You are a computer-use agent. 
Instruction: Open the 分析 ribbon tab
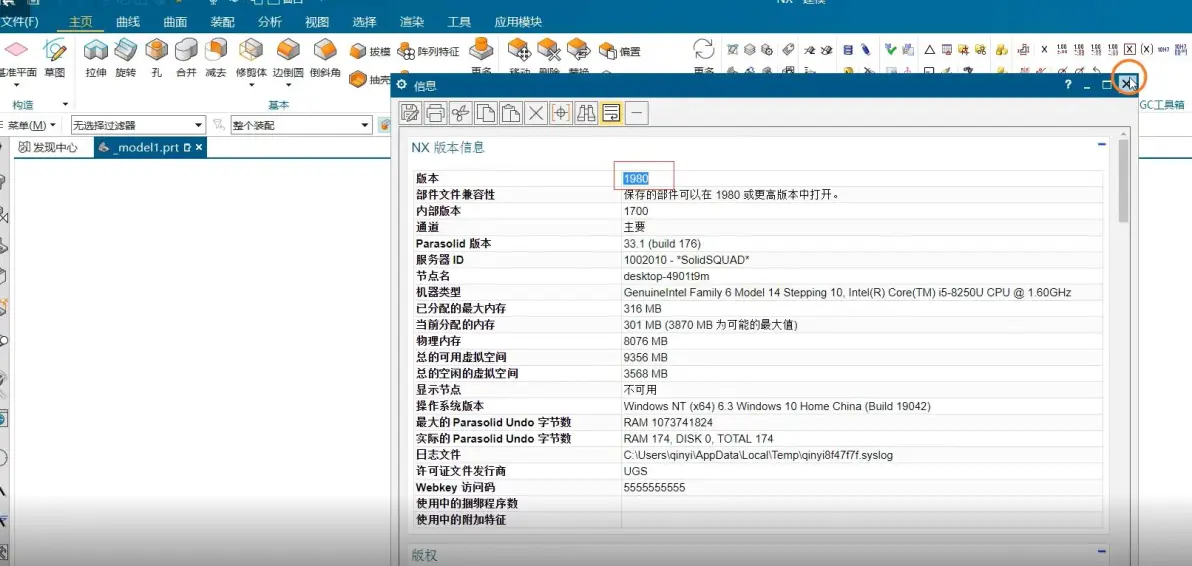(x=269, y=22)
